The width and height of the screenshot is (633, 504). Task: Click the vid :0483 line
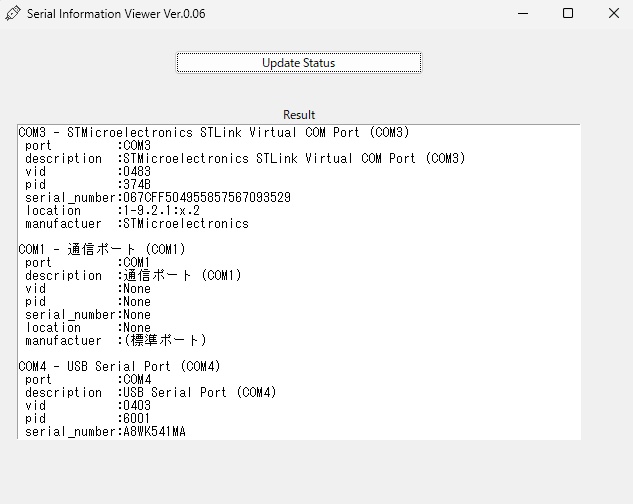click(88, 171)
